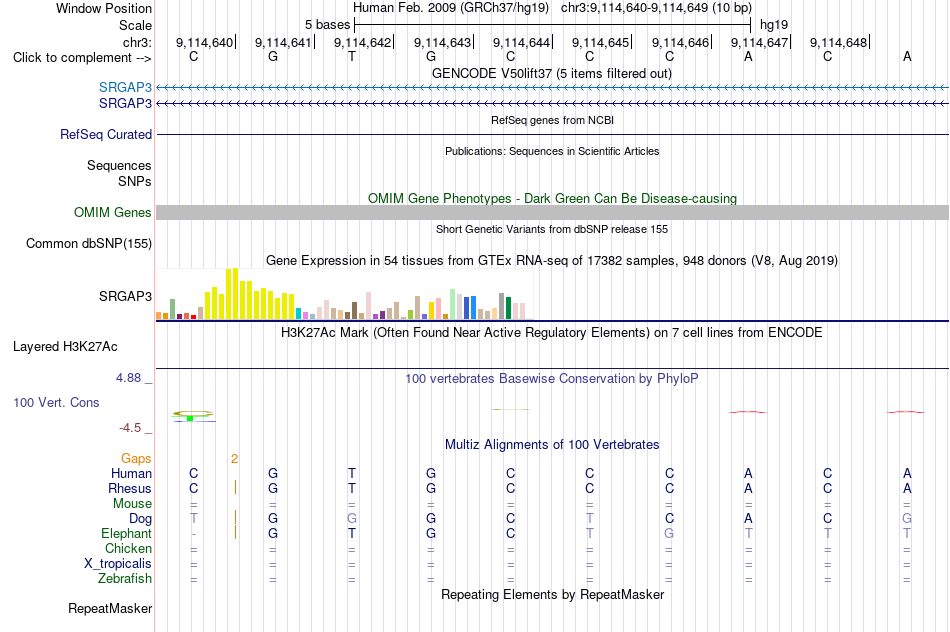Click the dark blue SRGAP3 gene label
The width and height of the screenshot is (950, 632).
pos(125,104)
